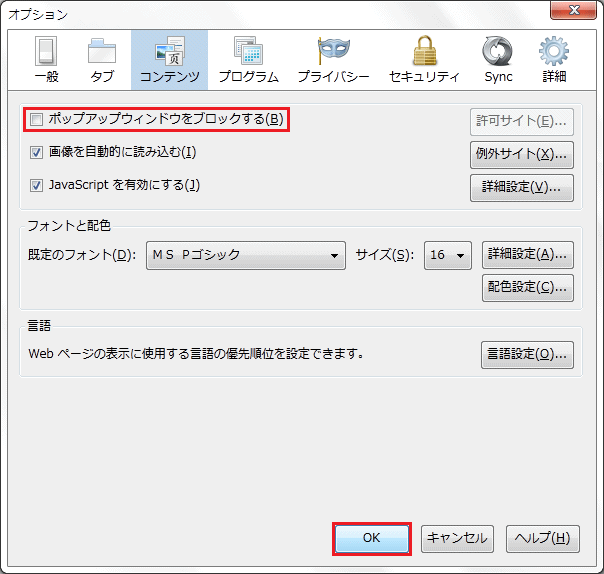Screen dimensions: 604x574
Task: Switch to the タブ options panel
Action: pos(102,60)
